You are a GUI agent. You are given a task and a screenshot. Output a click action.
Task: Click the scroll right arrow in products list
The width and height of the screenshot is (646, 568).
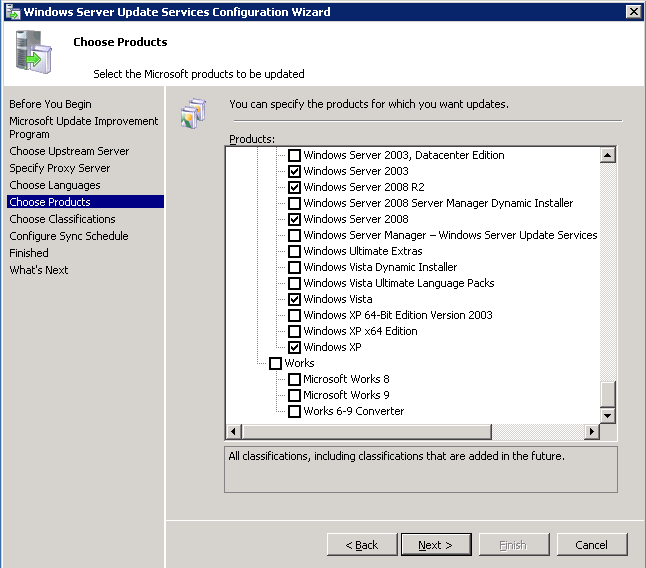592,432
